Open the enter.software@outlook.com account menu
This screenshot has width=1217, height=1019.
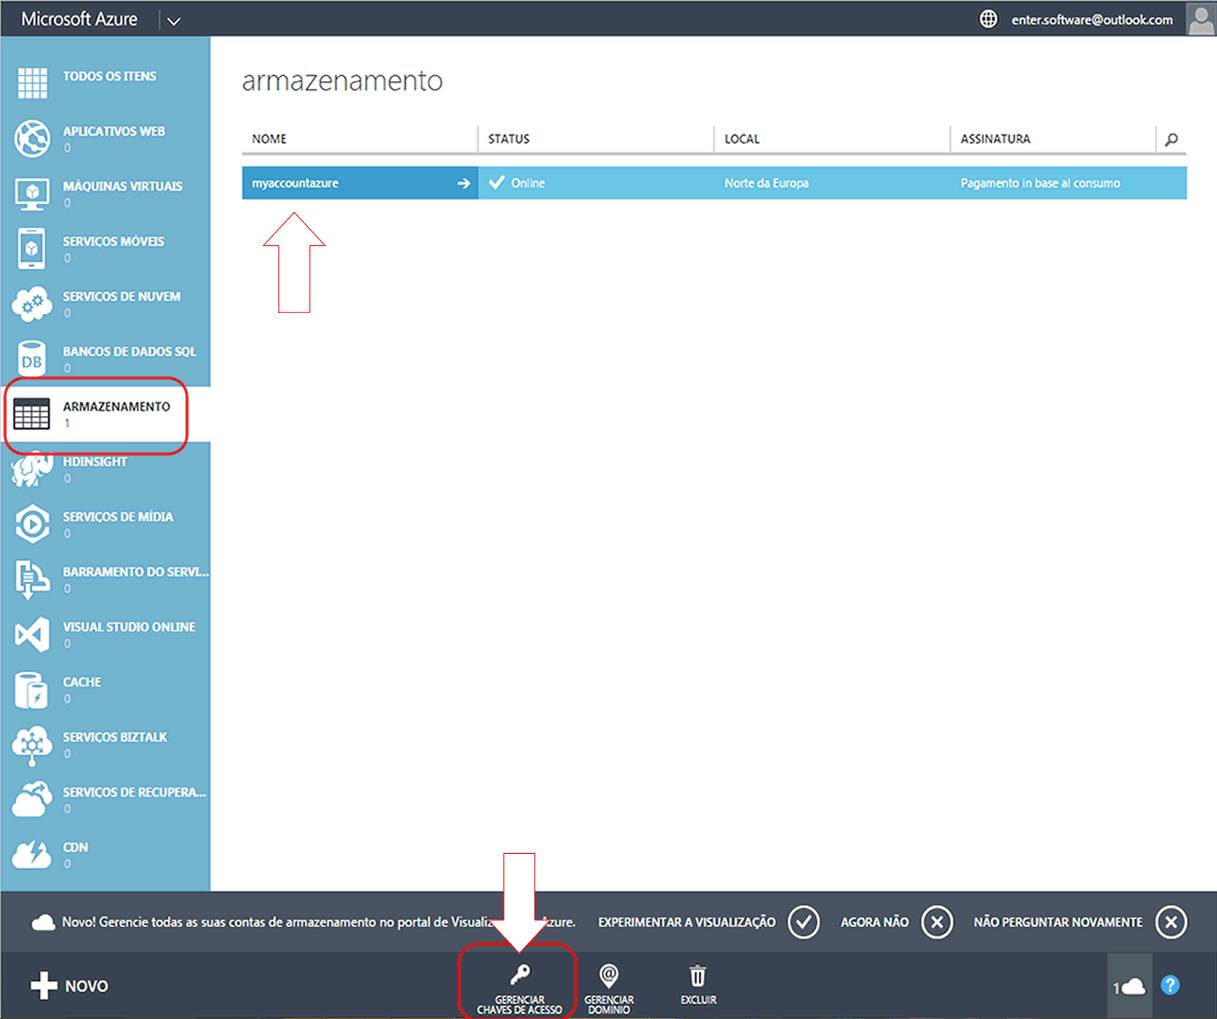pyautogui.click(x=1092, y=19)
